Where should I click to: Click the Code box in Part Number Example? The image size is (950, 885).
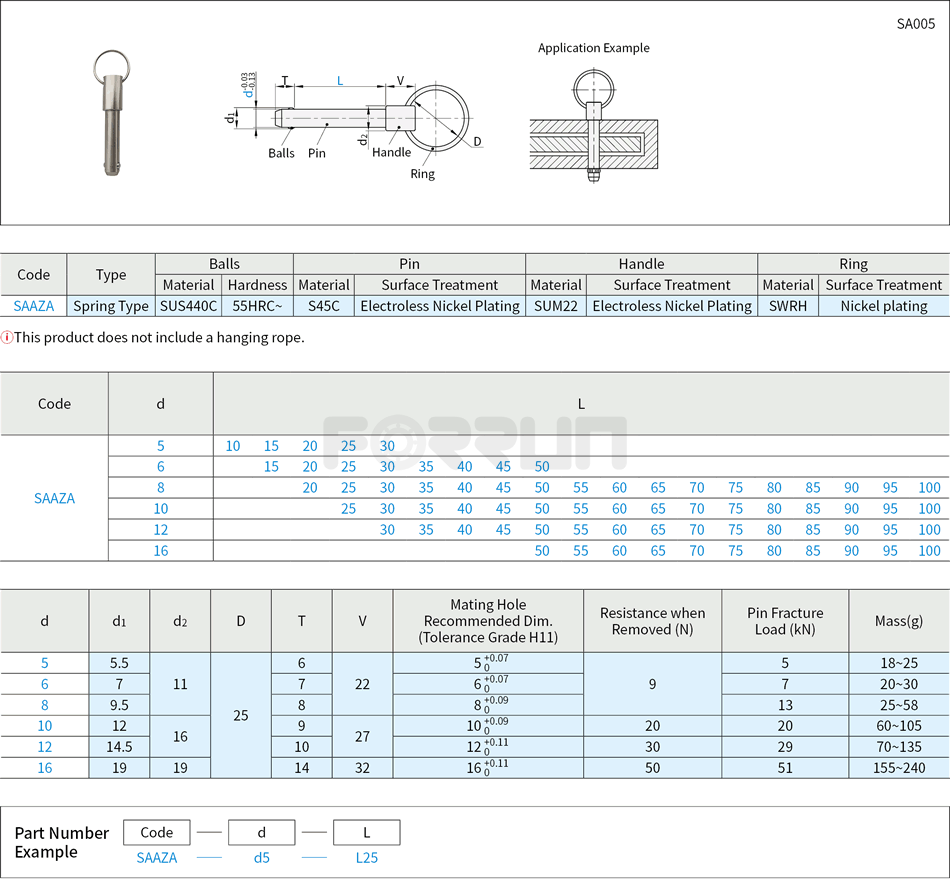[x=156, y=832]
